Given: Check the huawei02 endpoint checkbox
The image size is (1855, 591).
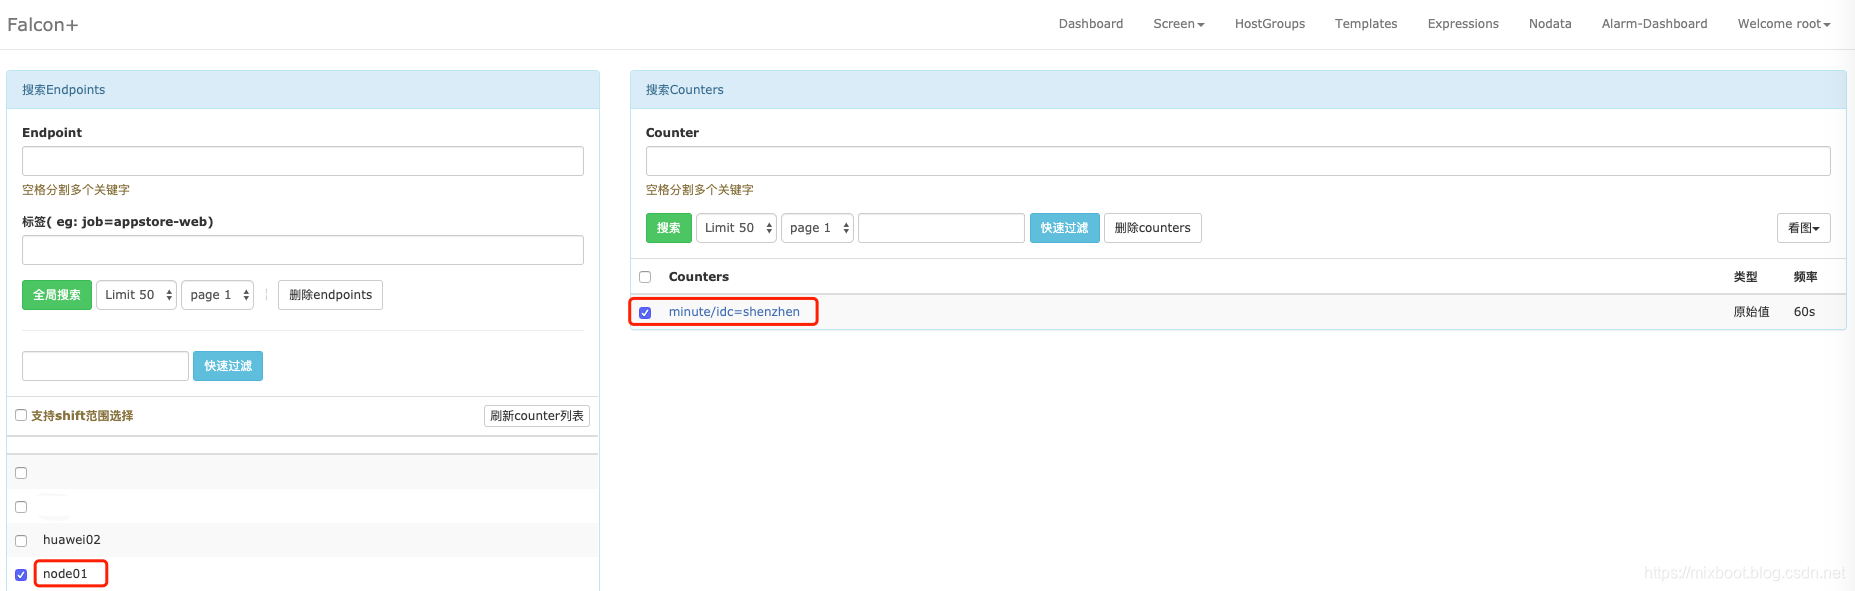Looking at the screenshot, I should pos(21,541).
